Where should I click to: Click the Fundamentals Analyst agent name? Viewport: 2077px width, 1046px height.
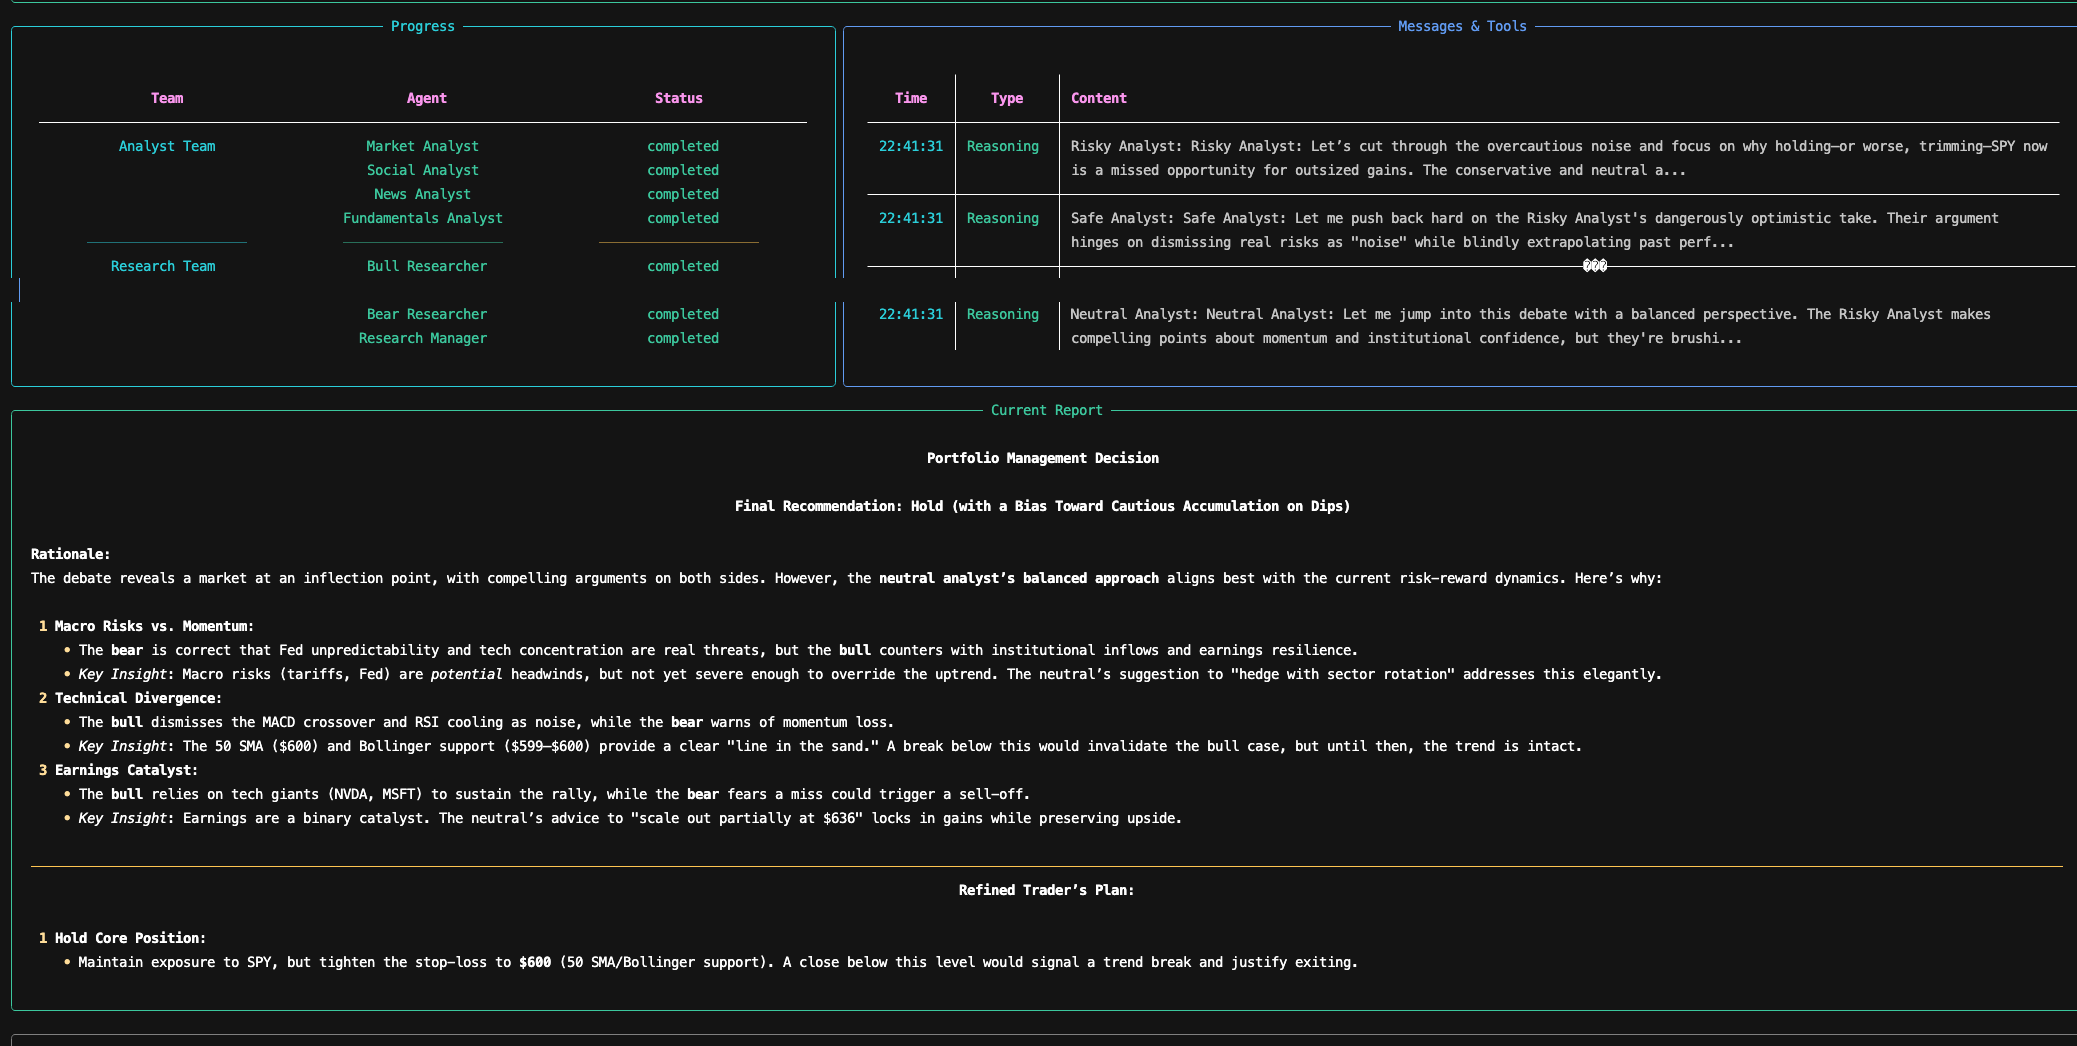pos(423,218)
